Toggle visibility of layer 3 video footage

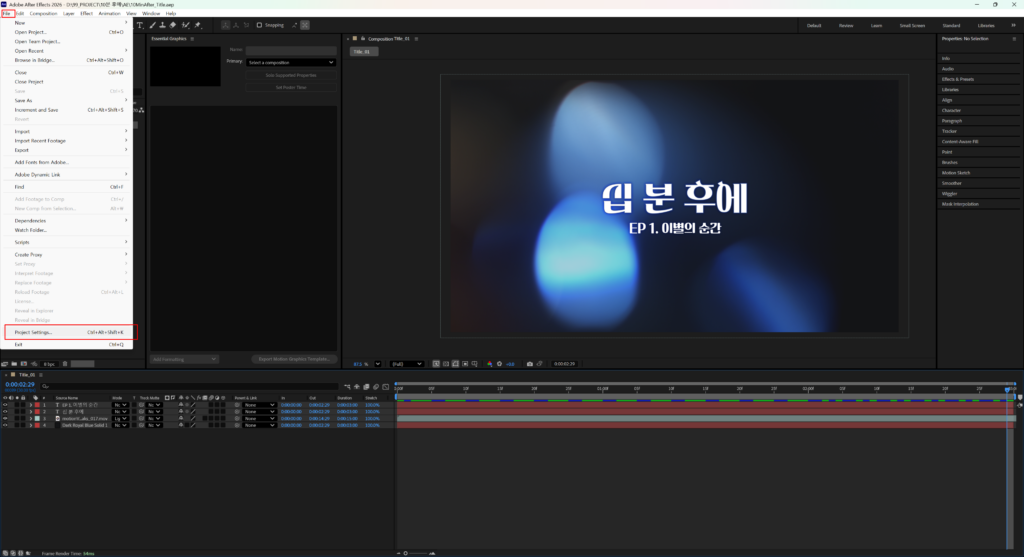click(x=5, y=418)
